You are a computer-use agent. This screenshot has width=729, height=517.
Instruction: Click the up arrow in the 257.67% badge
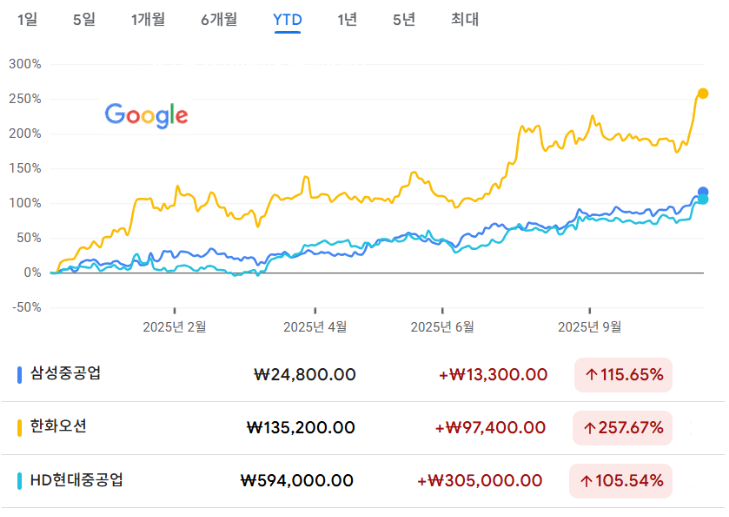point(591,428)
